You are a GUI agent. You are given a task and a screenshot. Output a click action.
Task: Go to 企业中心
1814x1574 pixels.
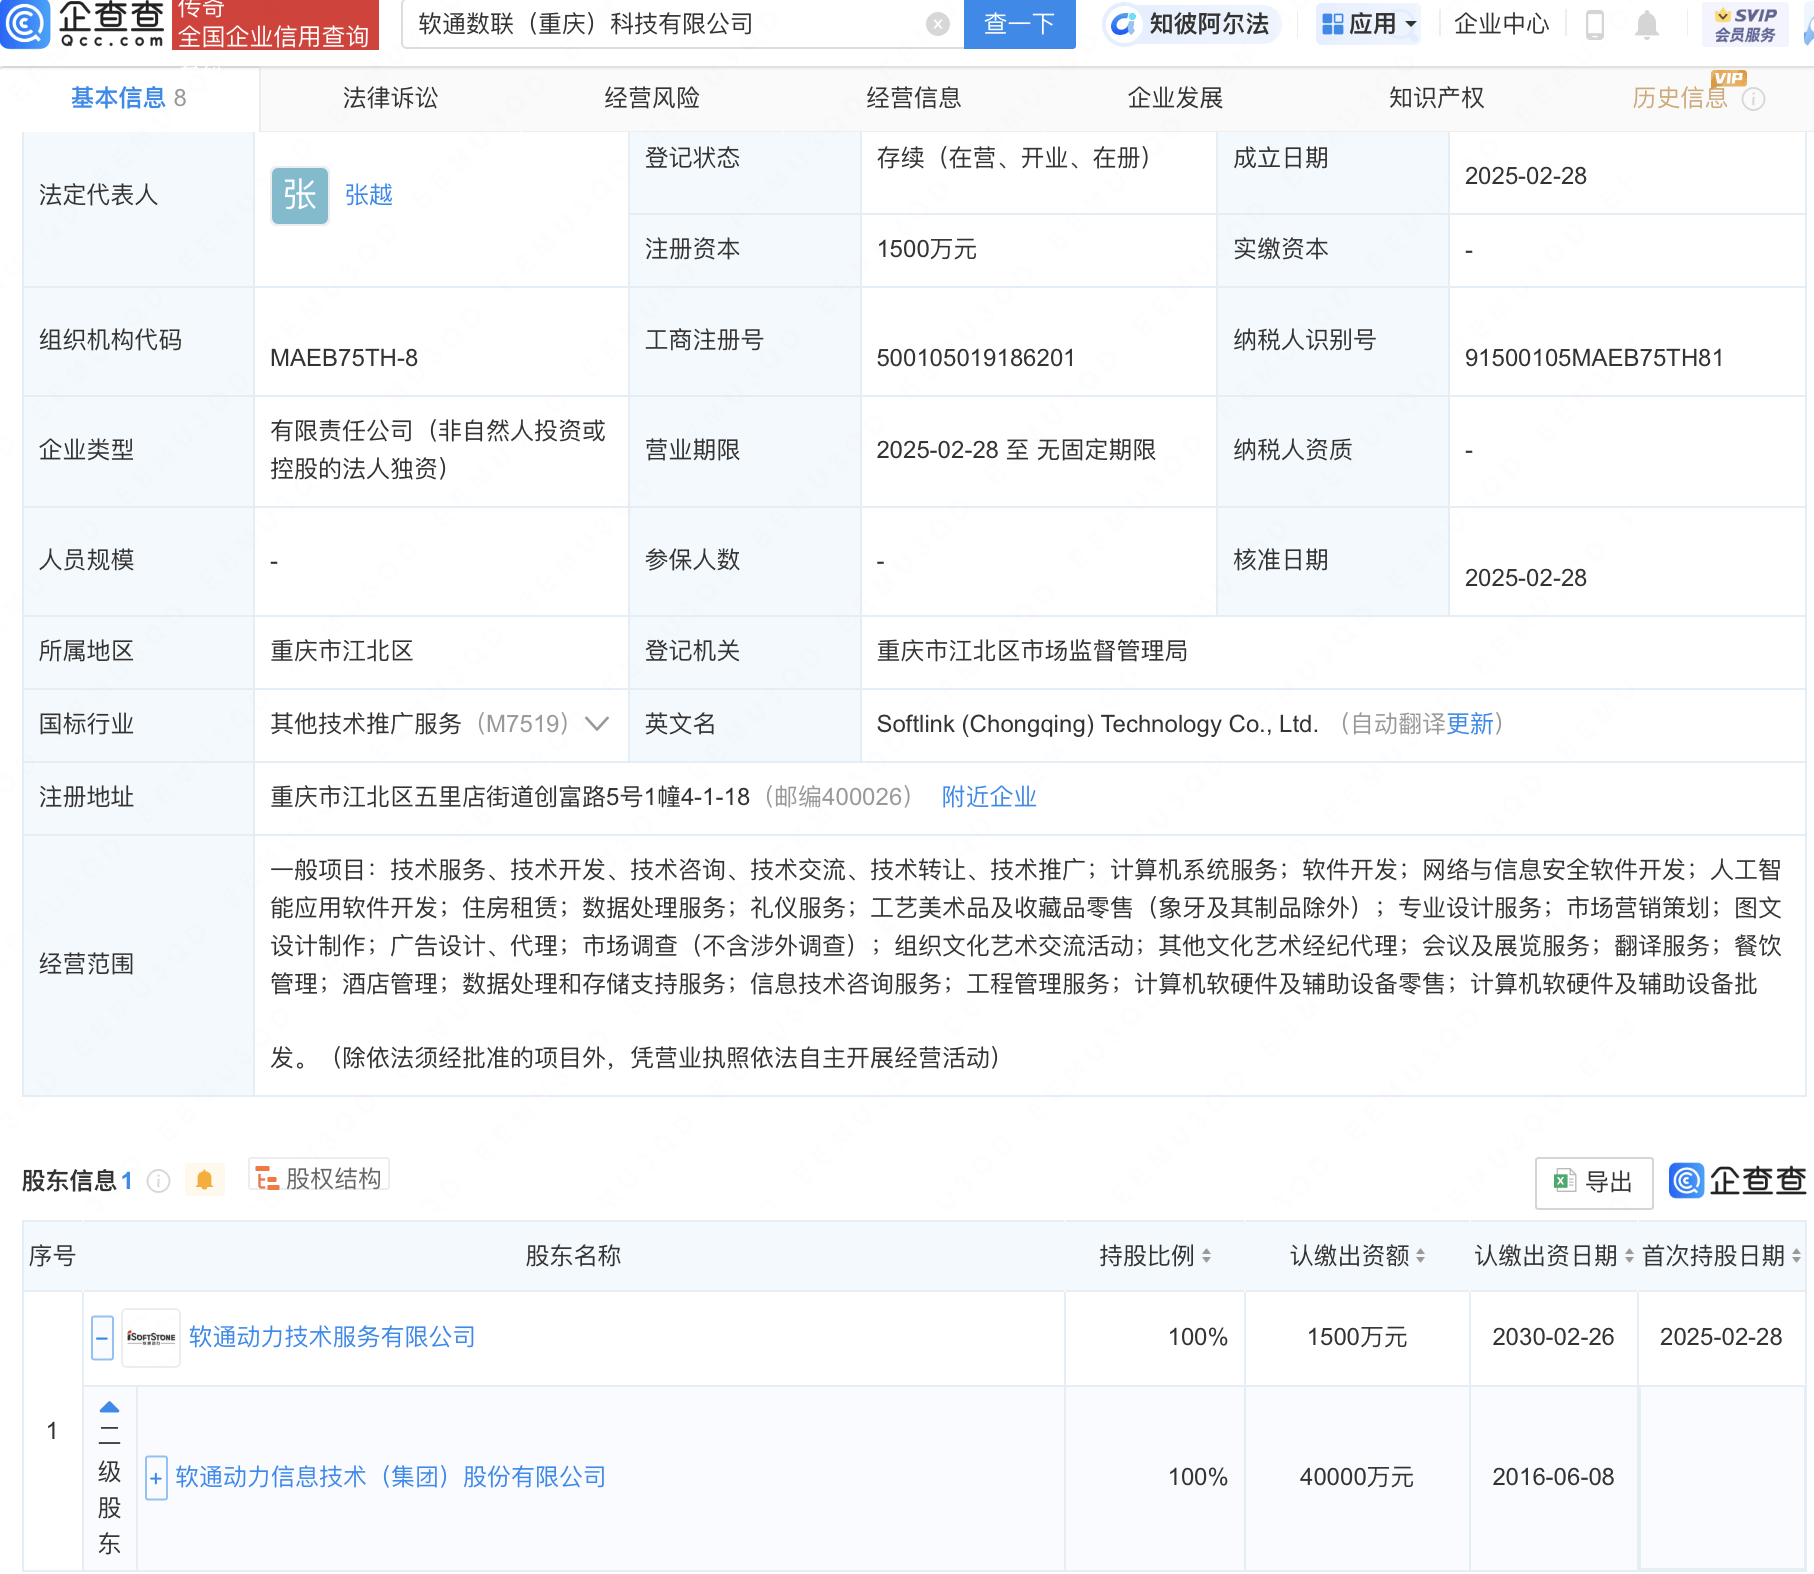pos(1501,24)
